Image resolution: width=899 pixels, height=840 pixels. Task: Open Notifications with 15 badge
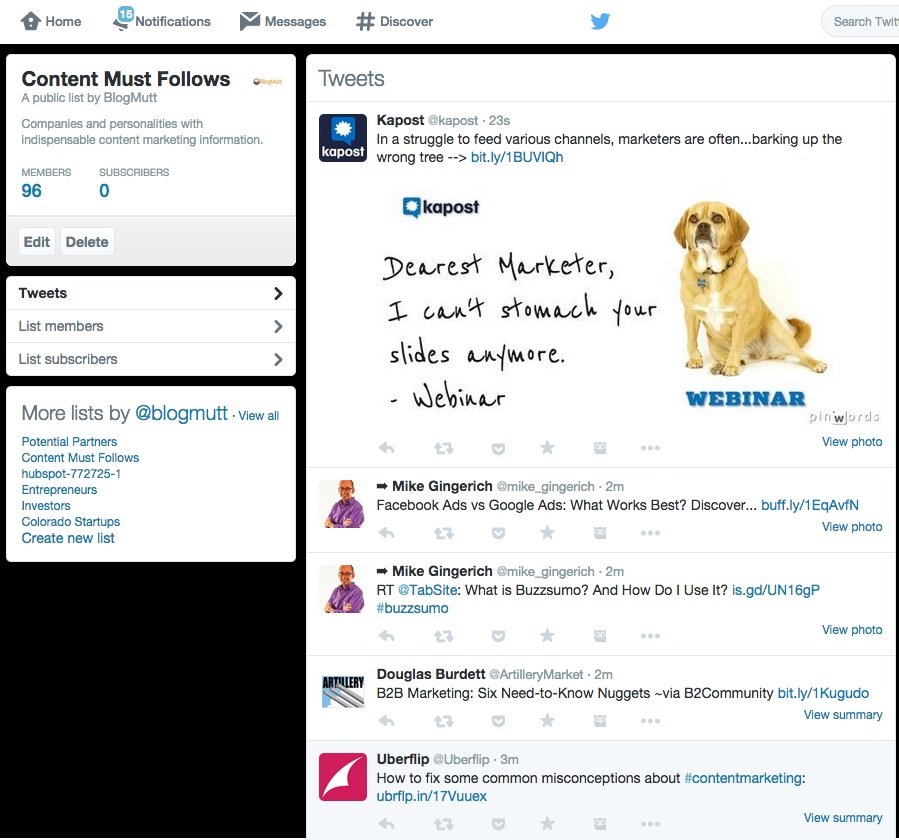coord(162,19)
